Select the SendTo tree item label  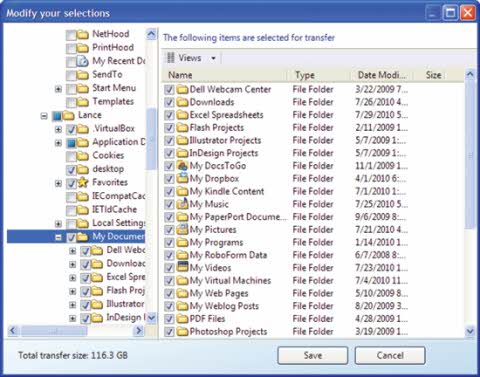point(107,74)
